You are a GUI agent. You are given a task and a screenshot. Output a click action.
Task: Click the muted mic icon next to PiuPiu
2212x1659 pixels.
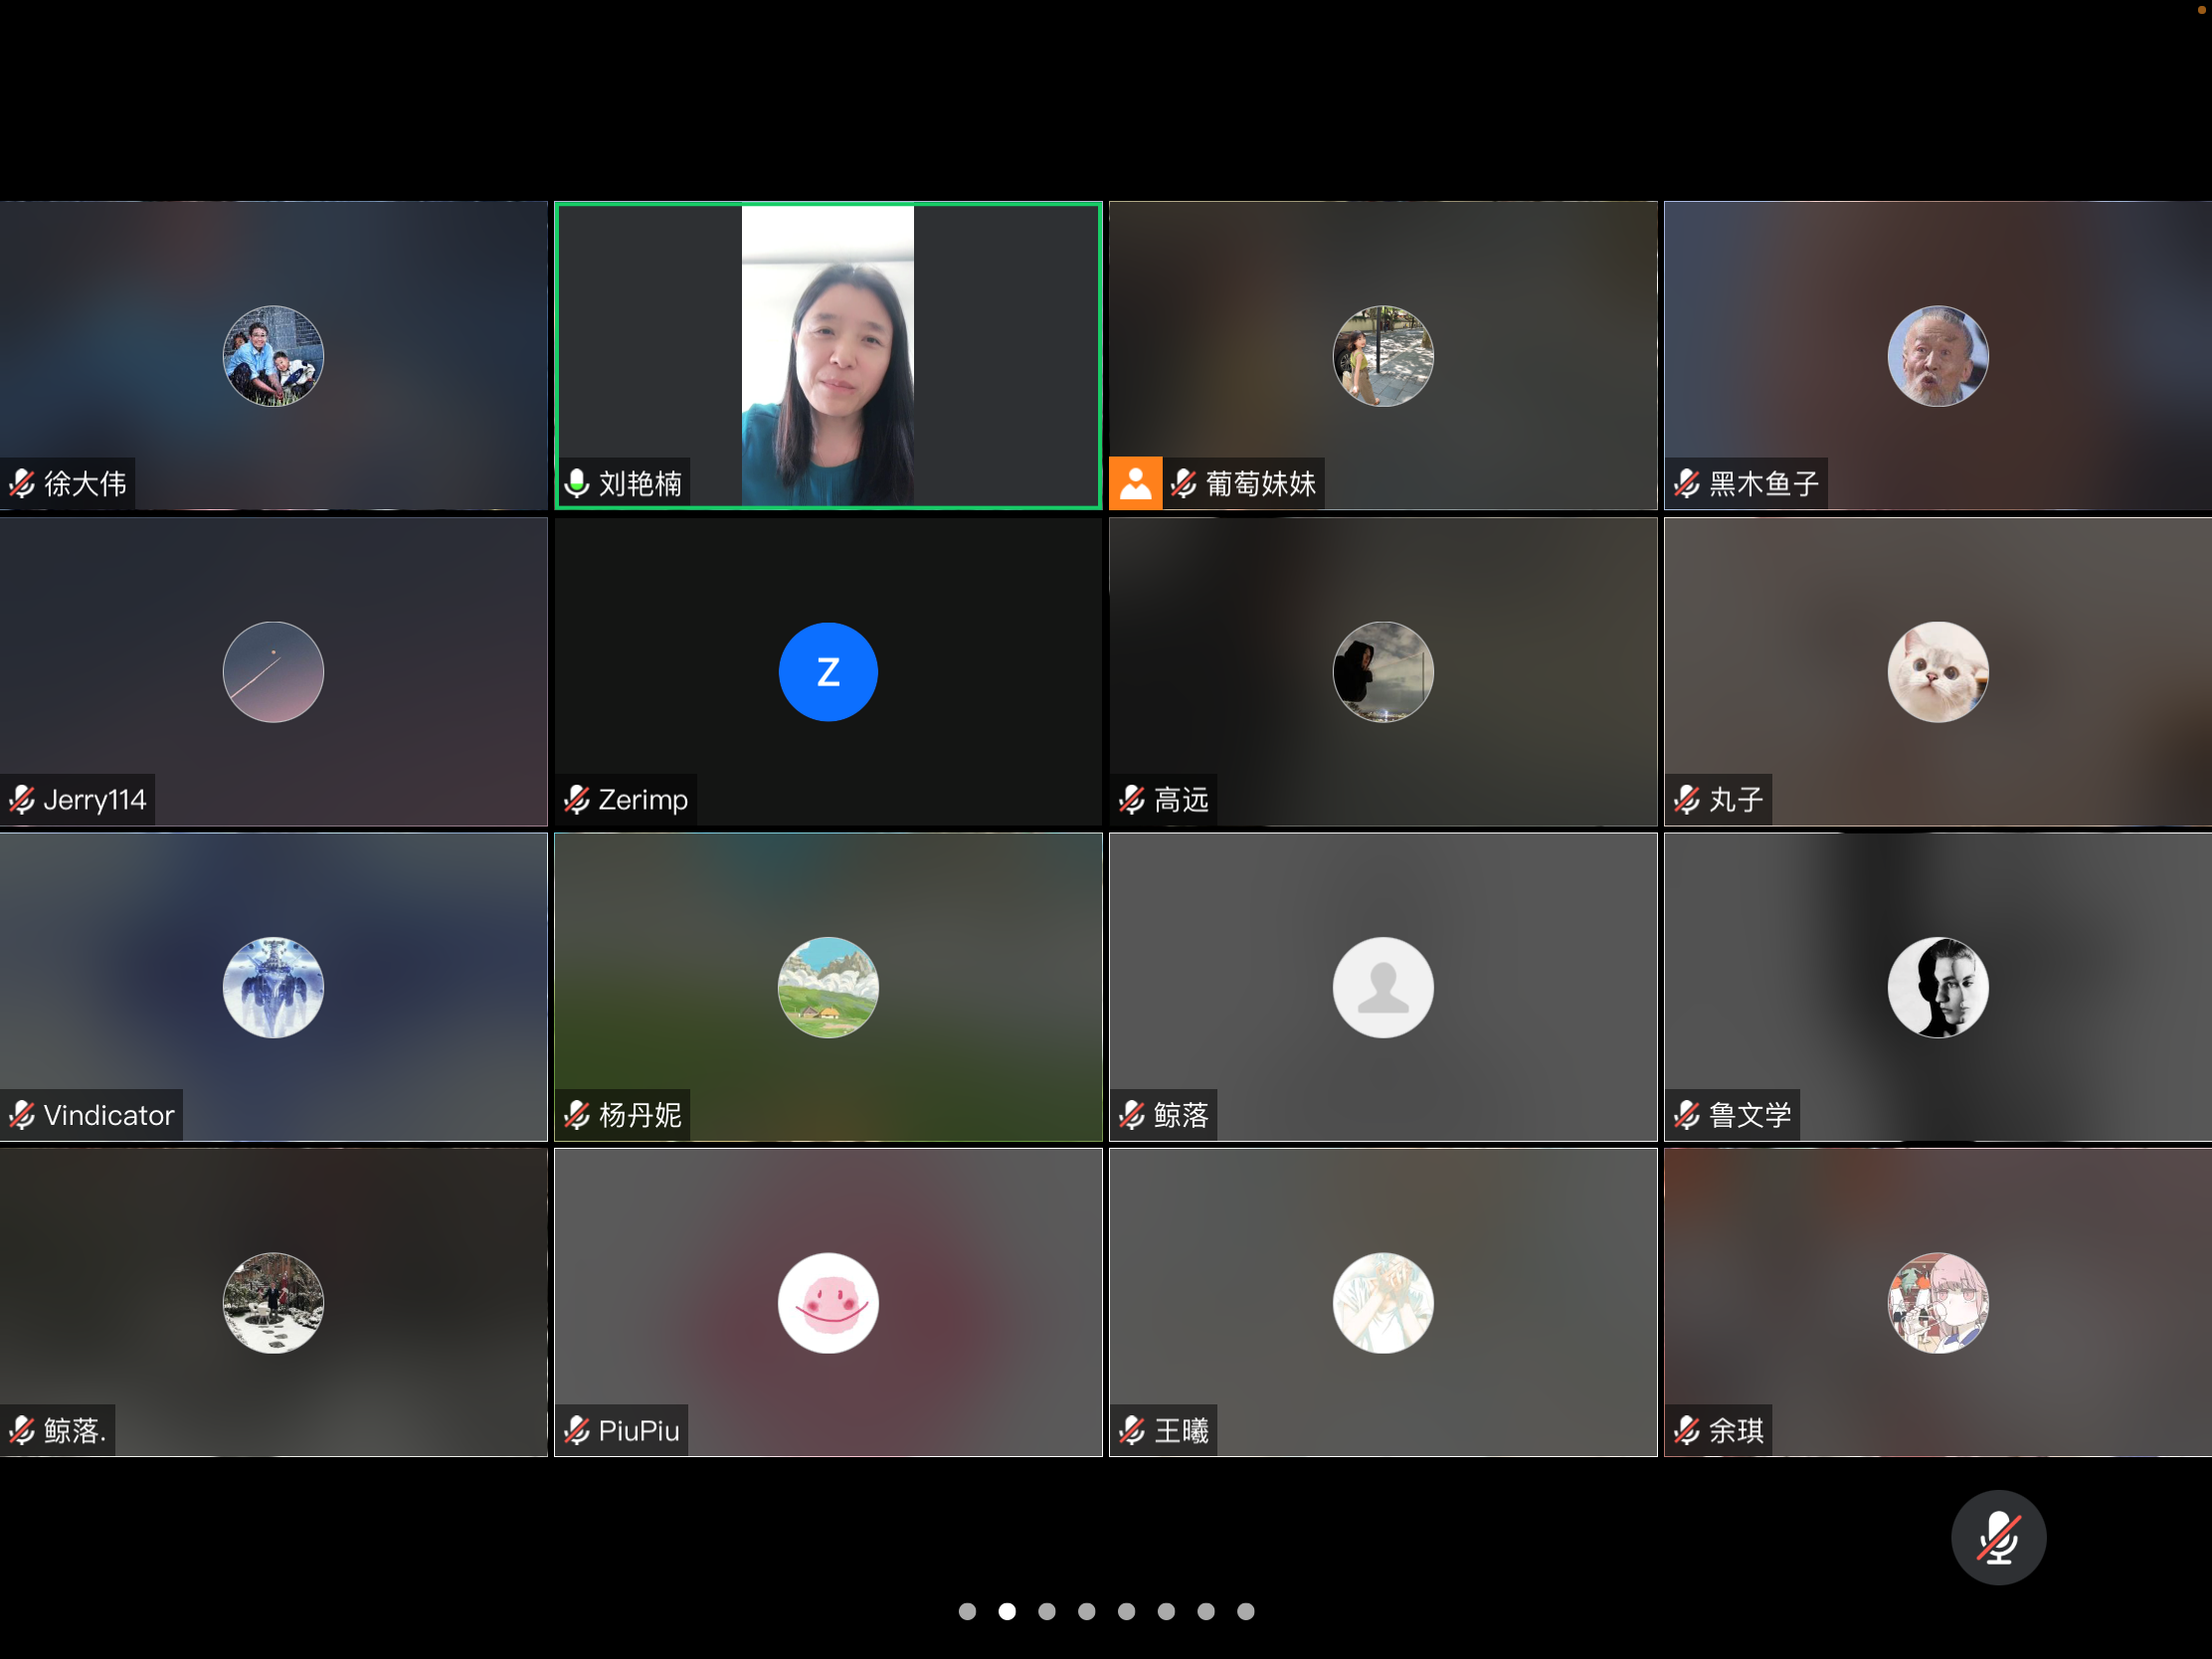(577, 1430)
